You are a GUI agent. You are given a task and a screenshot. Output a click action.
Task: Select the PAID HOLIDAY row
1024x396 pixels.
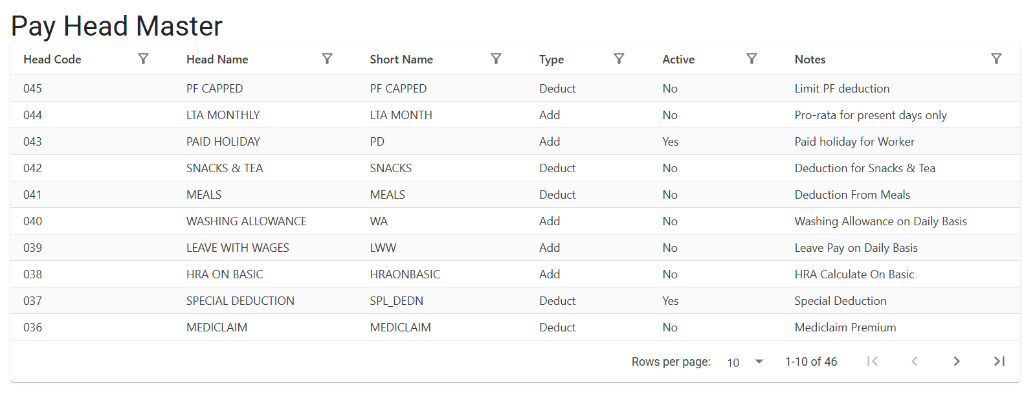515,142
